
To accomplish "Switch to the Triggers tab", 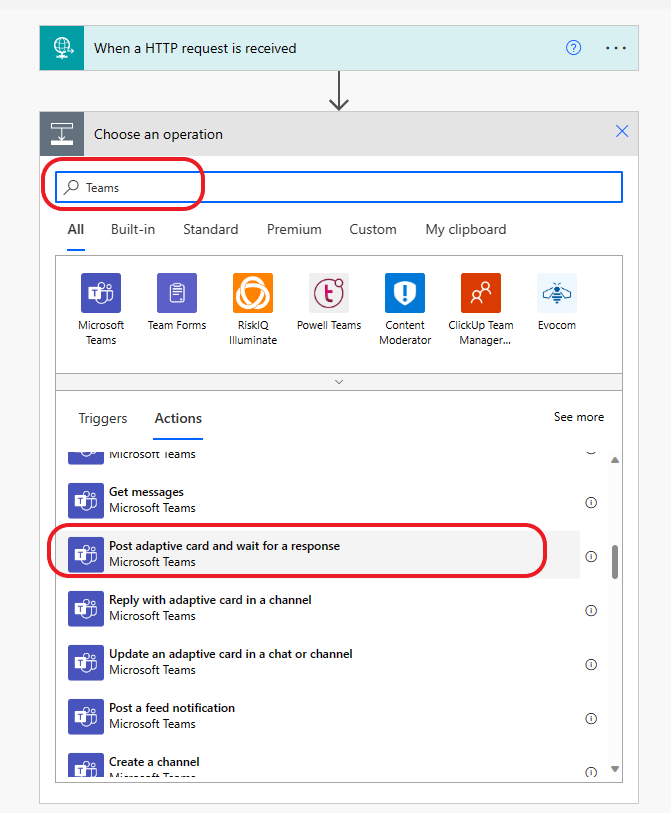I will point(103,418).
